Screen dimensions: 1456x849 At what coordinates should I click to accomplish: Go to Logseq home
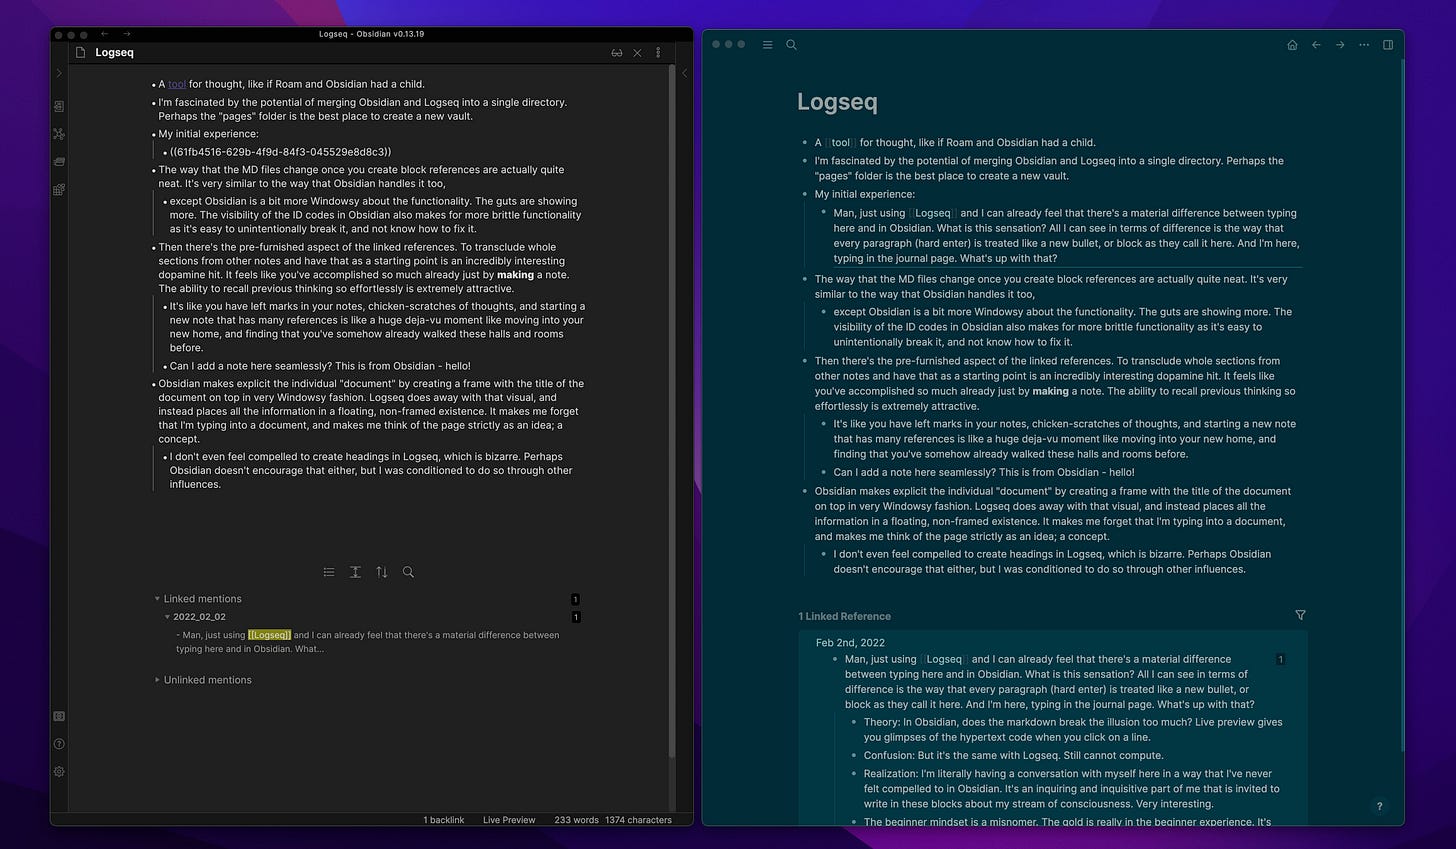pos(1292,45)
